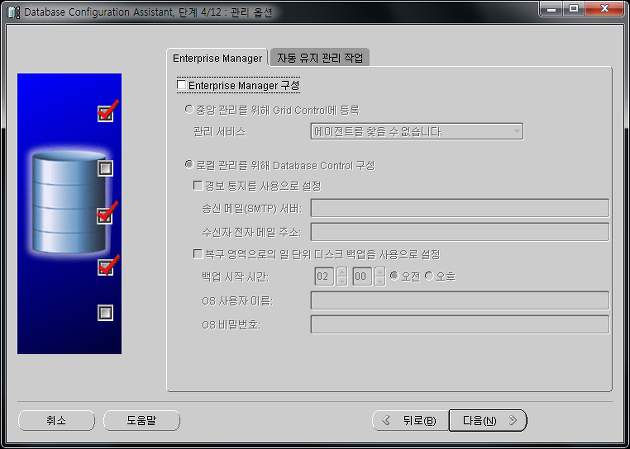This screenshot has height=449, width=630.
Task: Select the 오전 radio button
Action: click(394, 276)
